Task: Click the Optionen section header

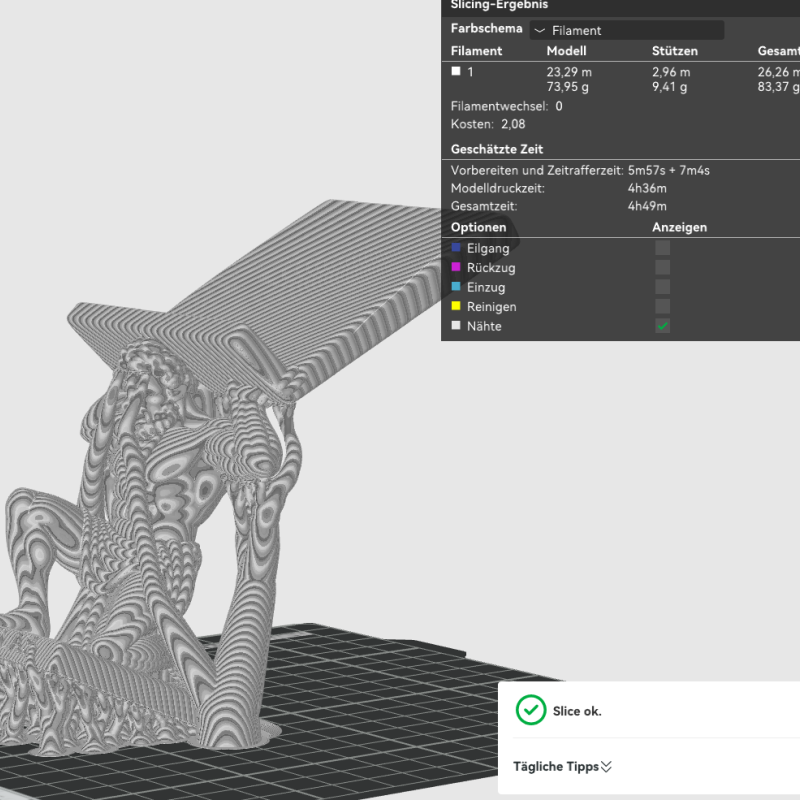Action: point(478,227)
